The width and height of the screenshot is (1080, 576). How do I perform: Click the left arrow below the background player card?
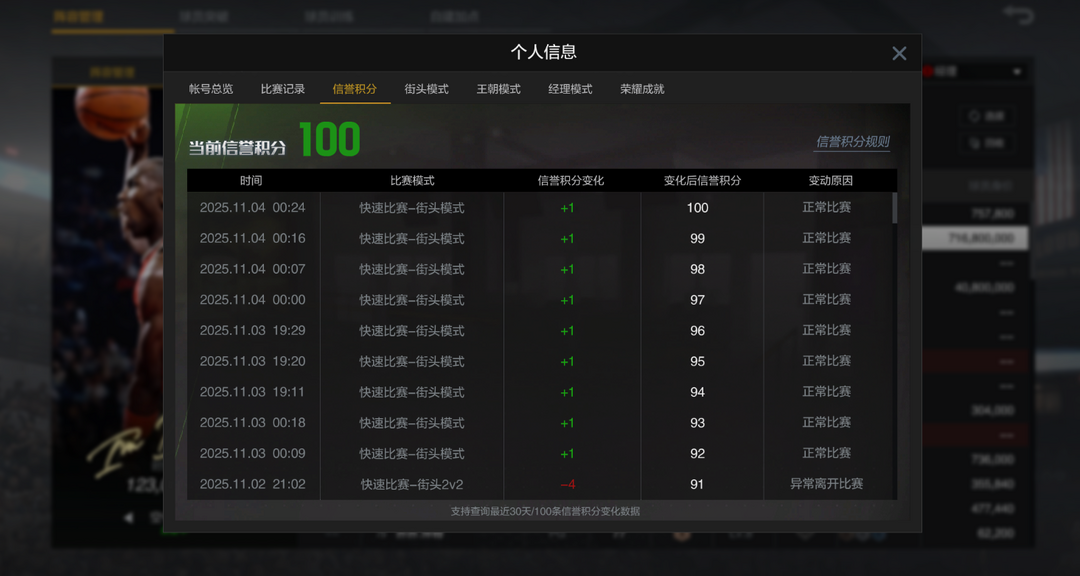click(x=128, y=518)
